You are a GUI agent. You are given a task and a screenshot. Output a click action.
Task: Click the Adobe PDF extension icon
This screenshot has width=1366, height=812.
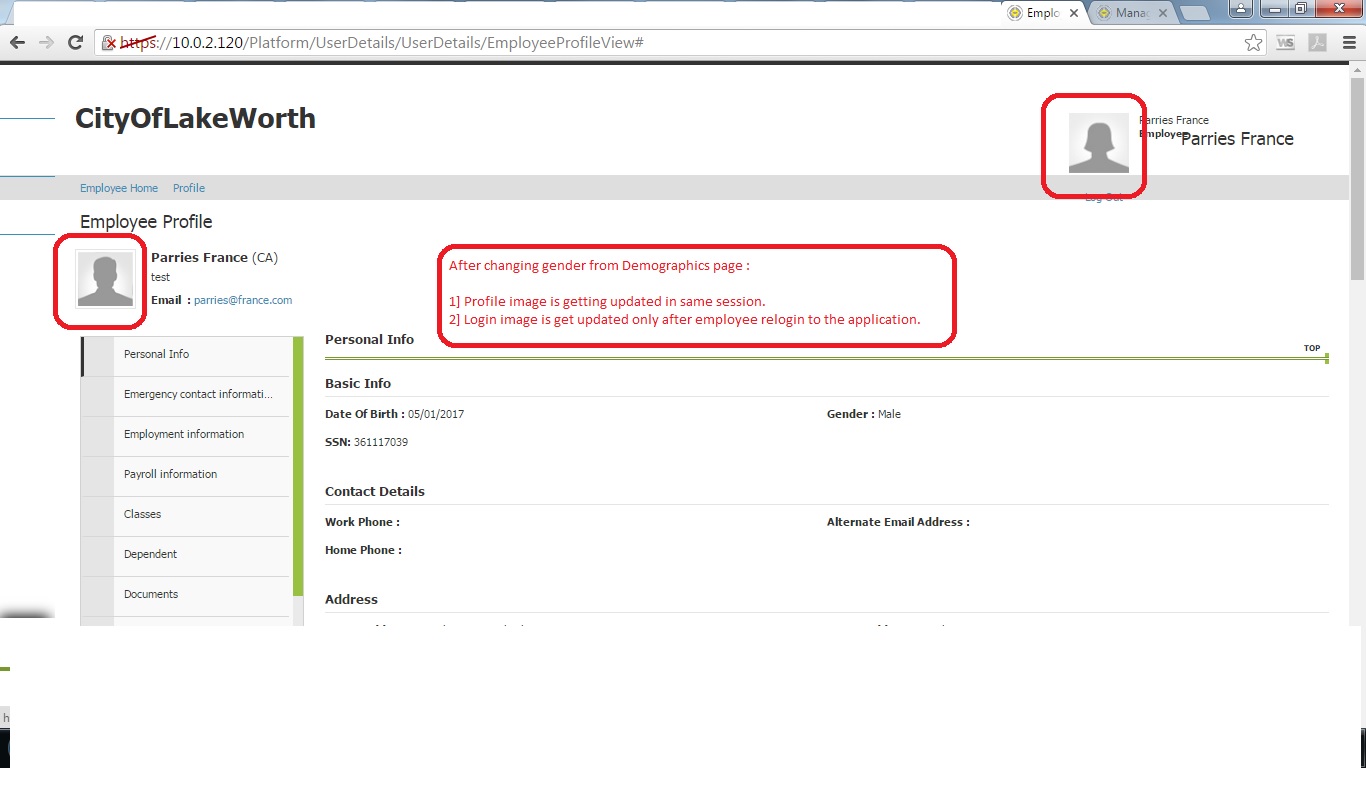1318,42
